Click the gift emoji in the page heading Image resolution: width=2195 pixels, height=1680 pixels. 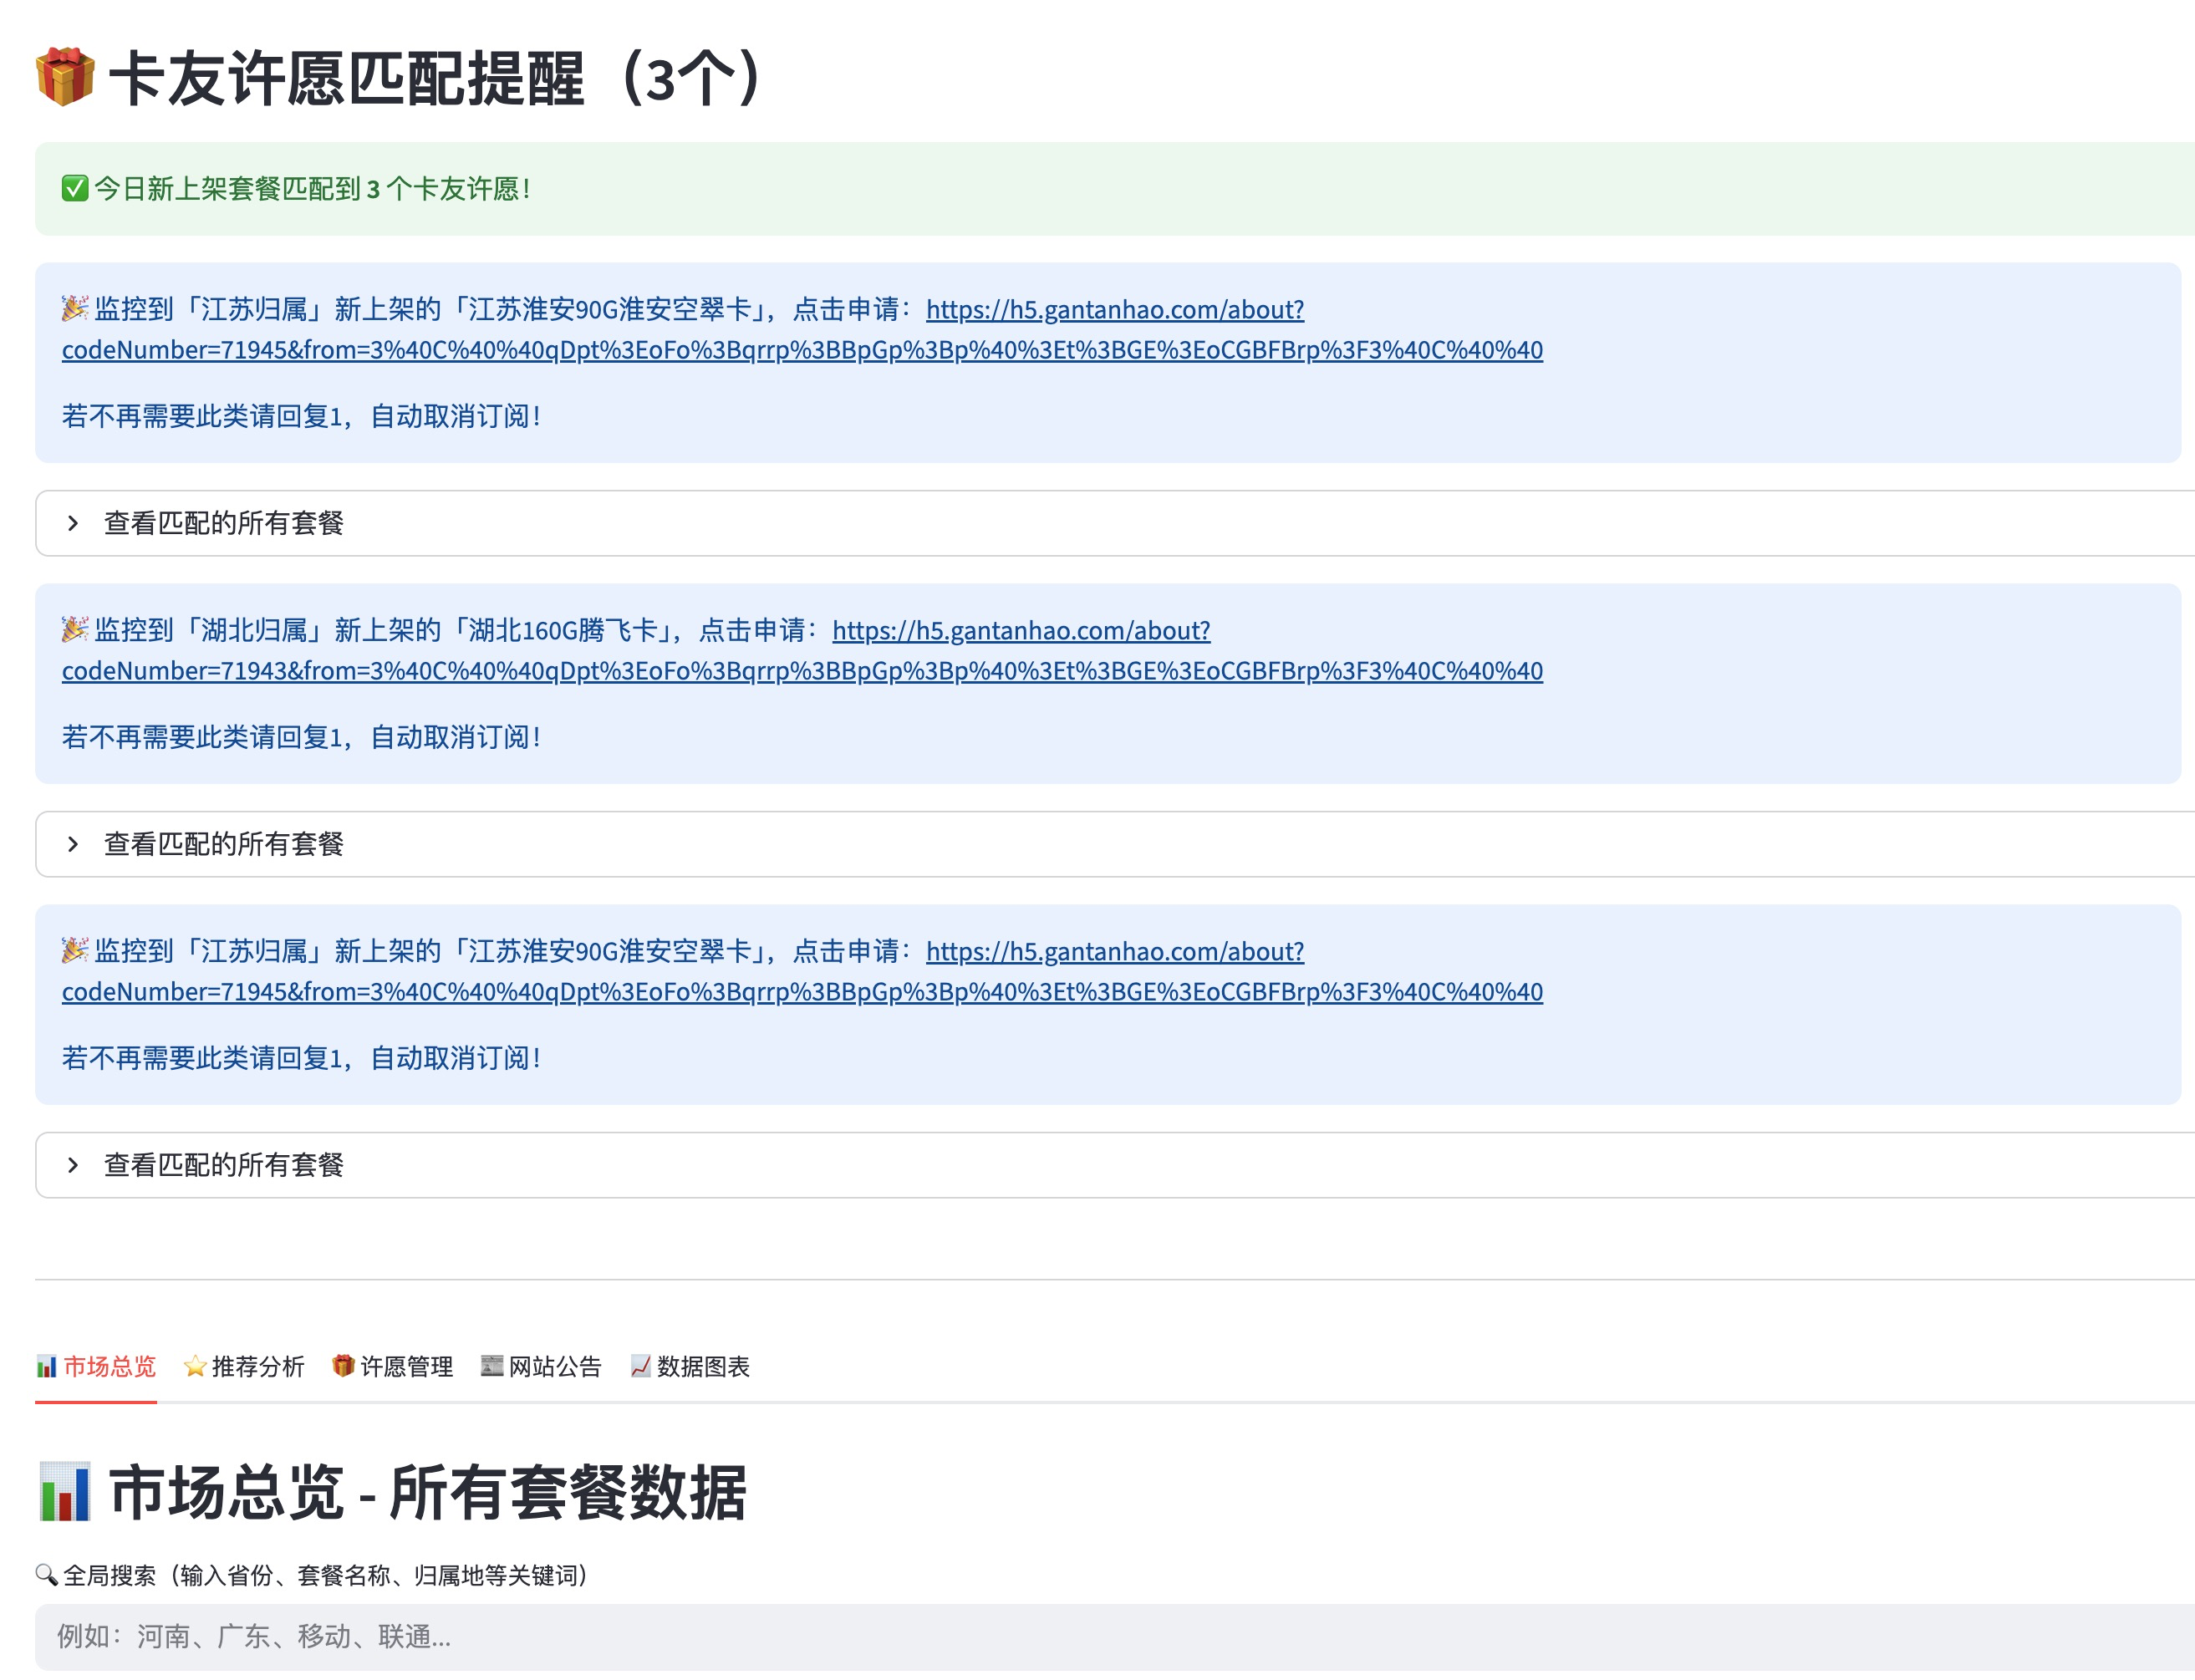point(65,77)
